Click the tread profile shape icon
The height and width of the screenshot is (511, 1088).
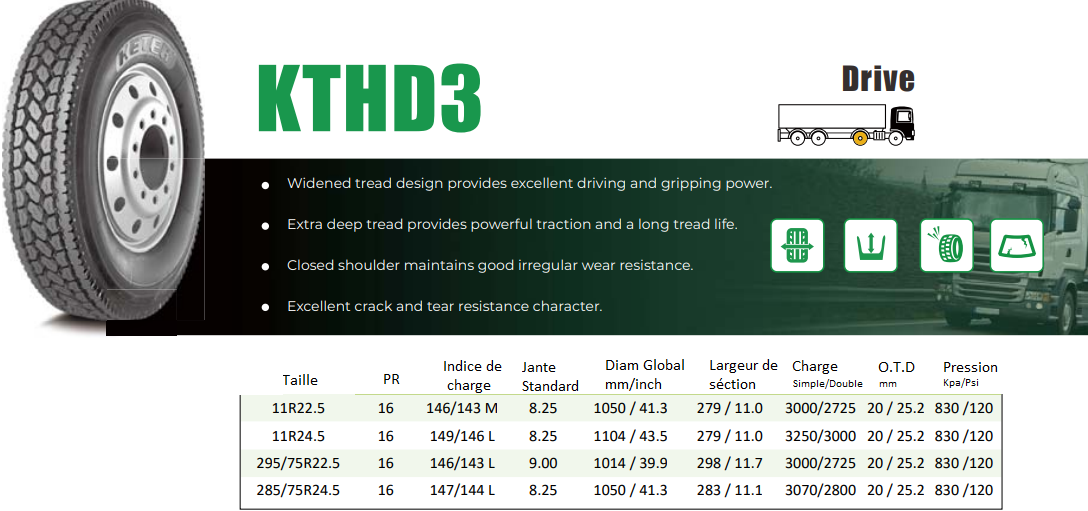click(1017, 245)
